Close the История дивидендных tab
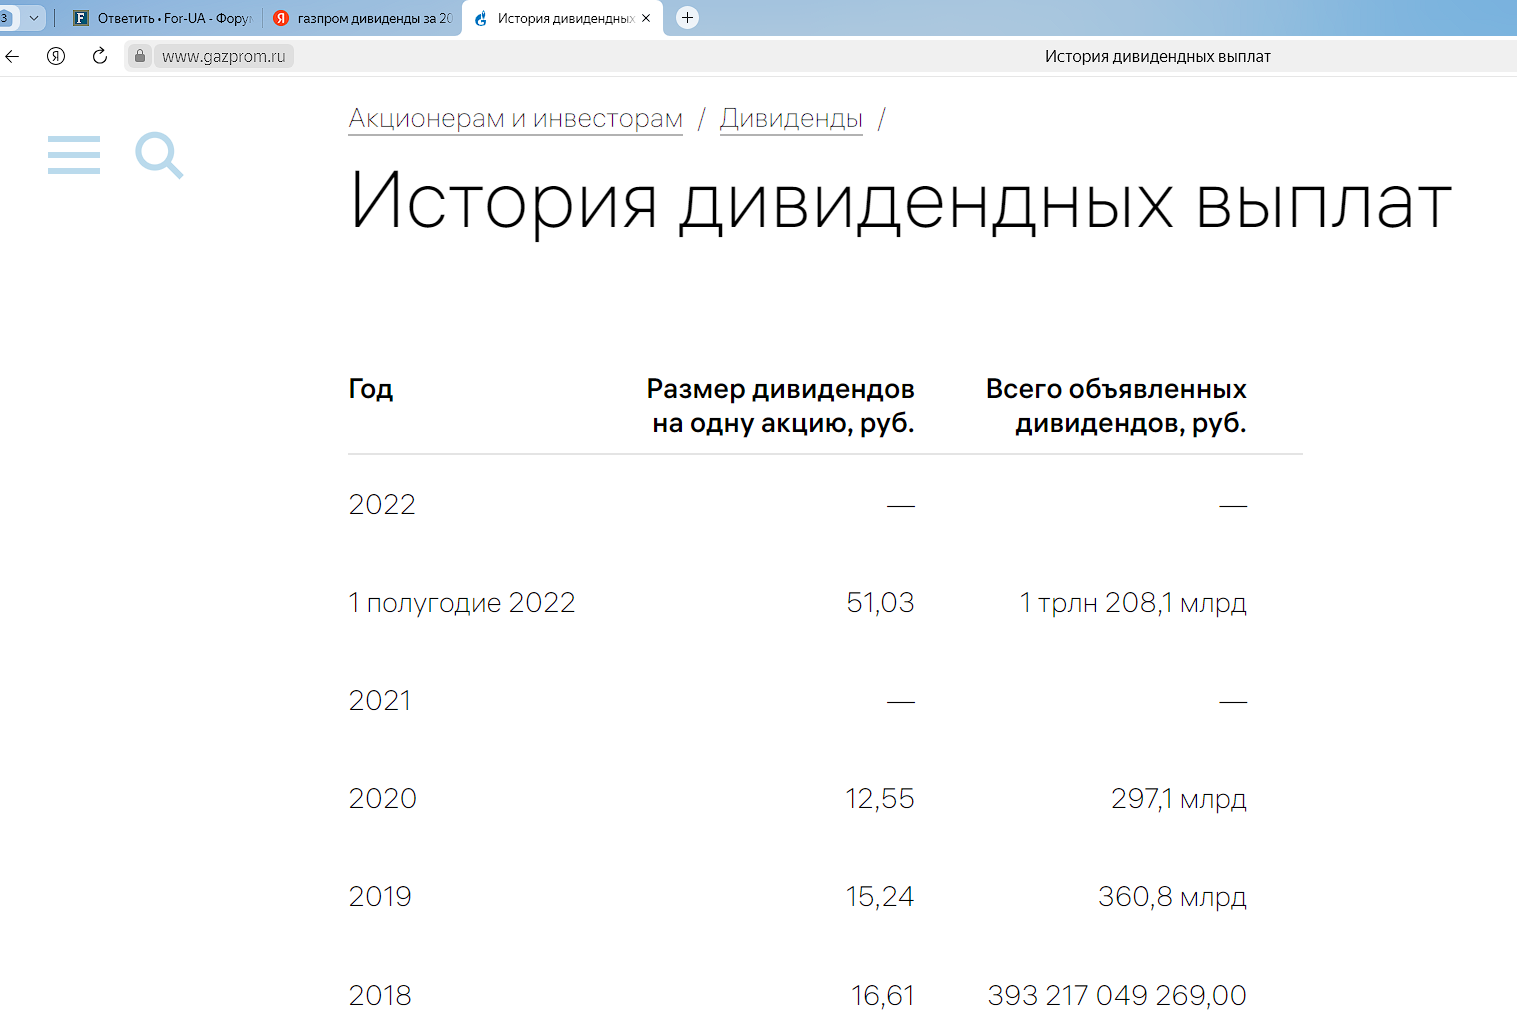The image size is (1517, 1031). point(646,18)
